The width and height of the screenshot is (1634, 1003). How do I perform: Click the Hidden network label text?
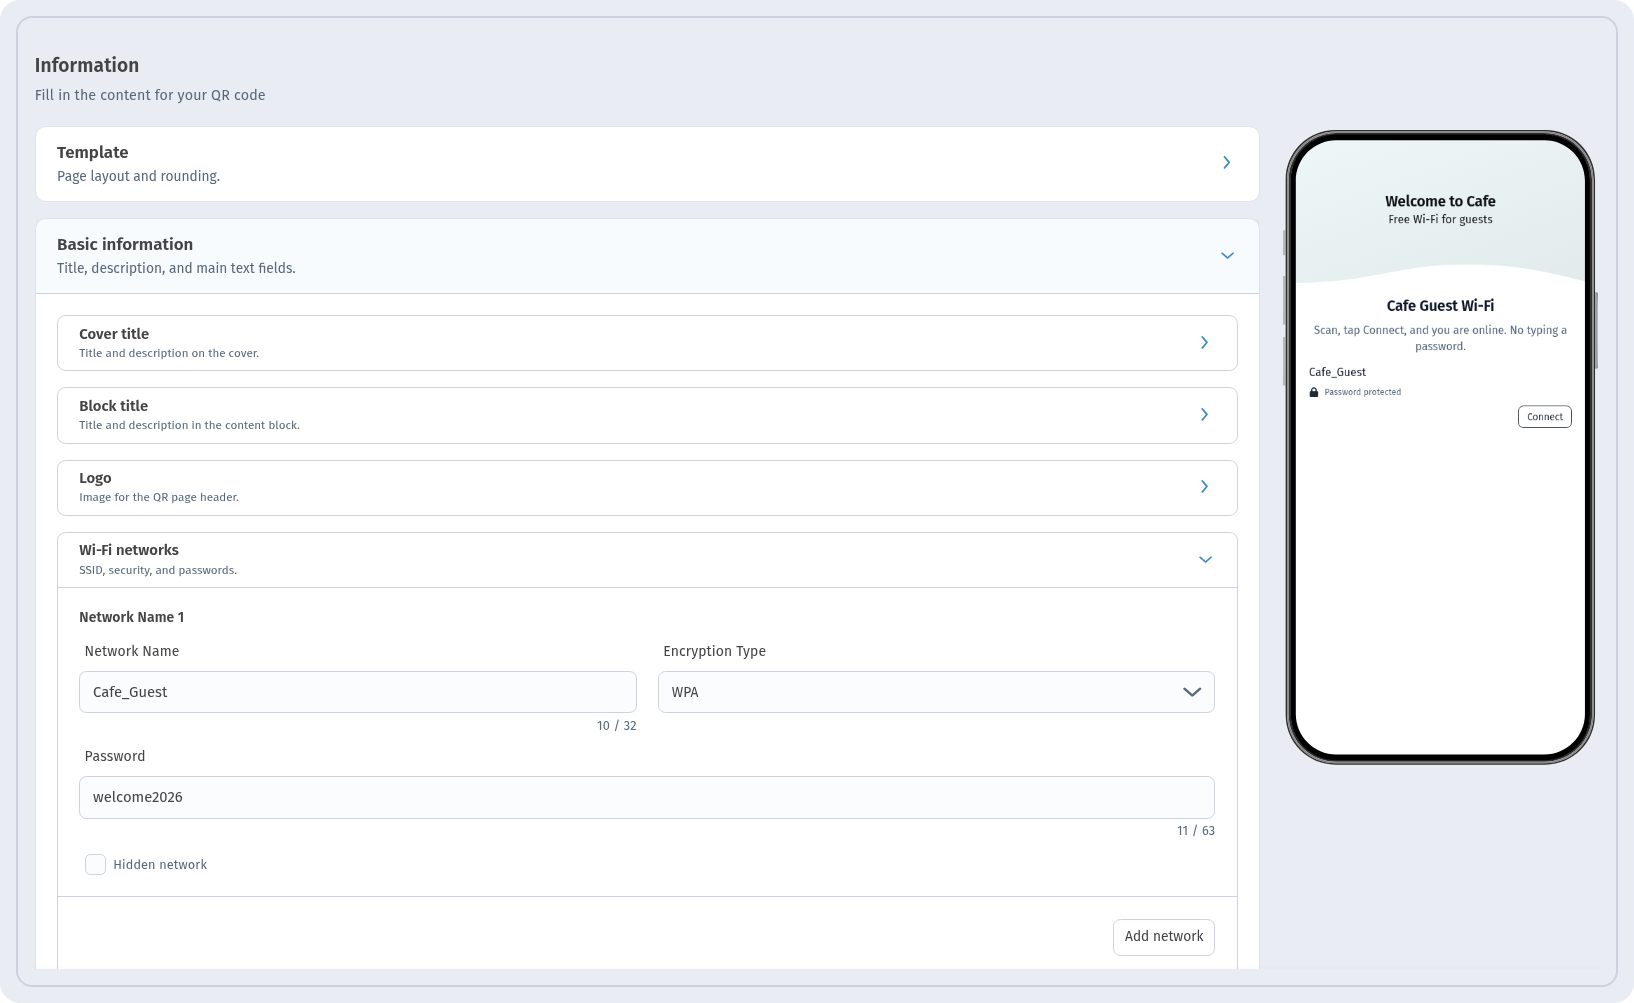pos(160,865)
